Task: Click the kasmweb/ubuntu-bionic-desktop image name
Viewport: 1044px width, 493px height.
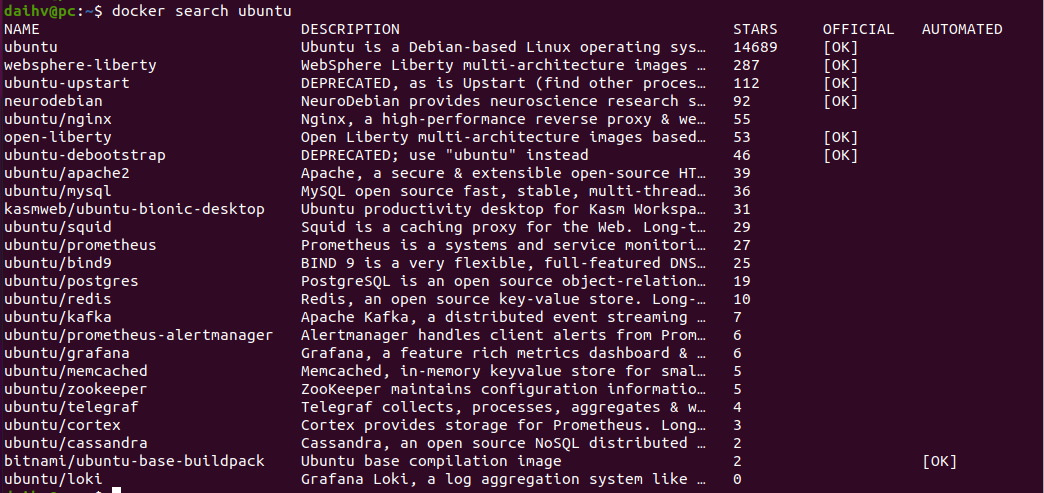Action: coord(134,209)
